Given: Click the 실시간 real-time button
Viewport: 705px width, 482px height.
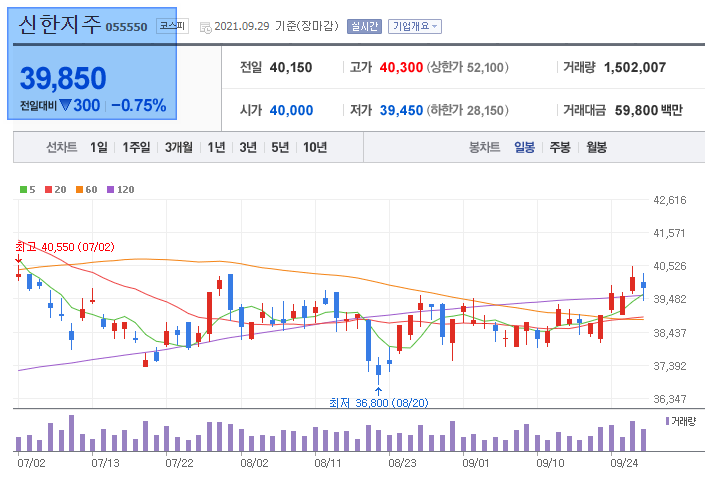Looking at the screenshot, I should (364, 27).
